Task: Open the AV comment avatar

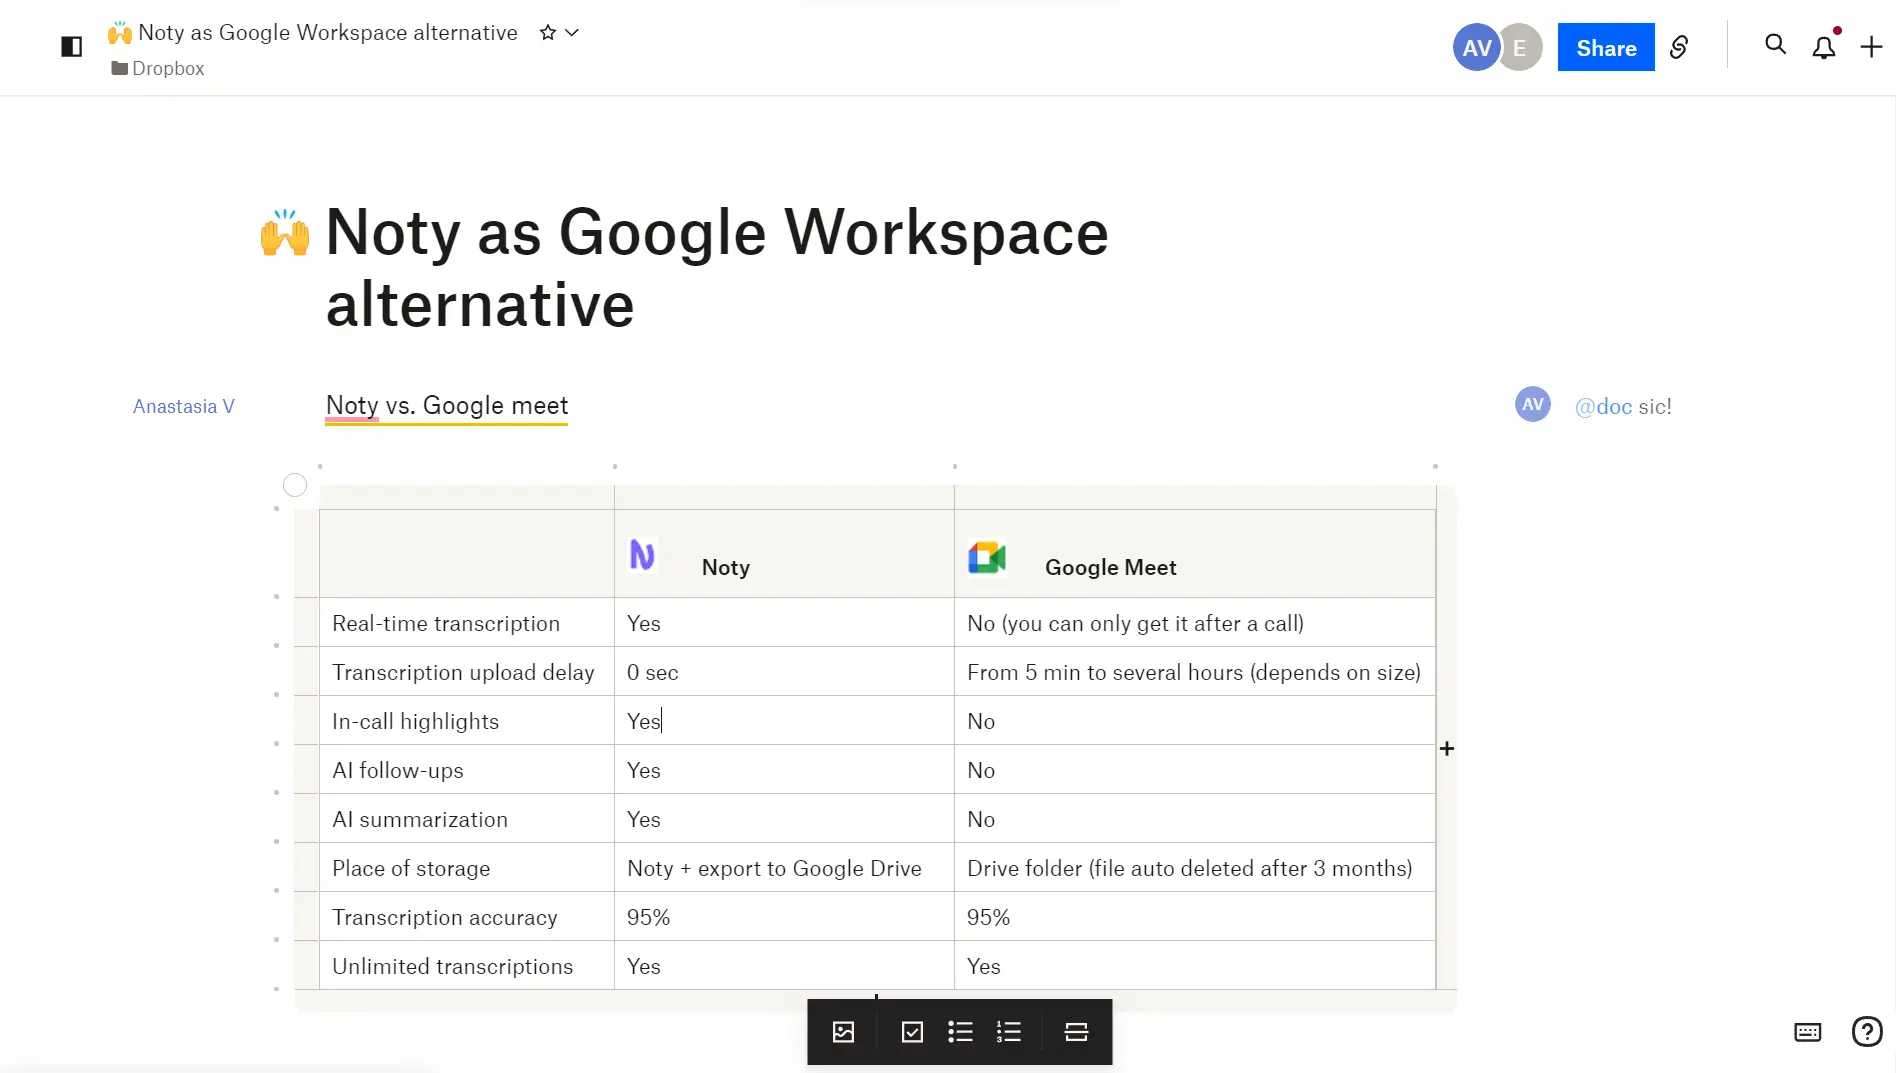Action: [x=1533, y=405]
